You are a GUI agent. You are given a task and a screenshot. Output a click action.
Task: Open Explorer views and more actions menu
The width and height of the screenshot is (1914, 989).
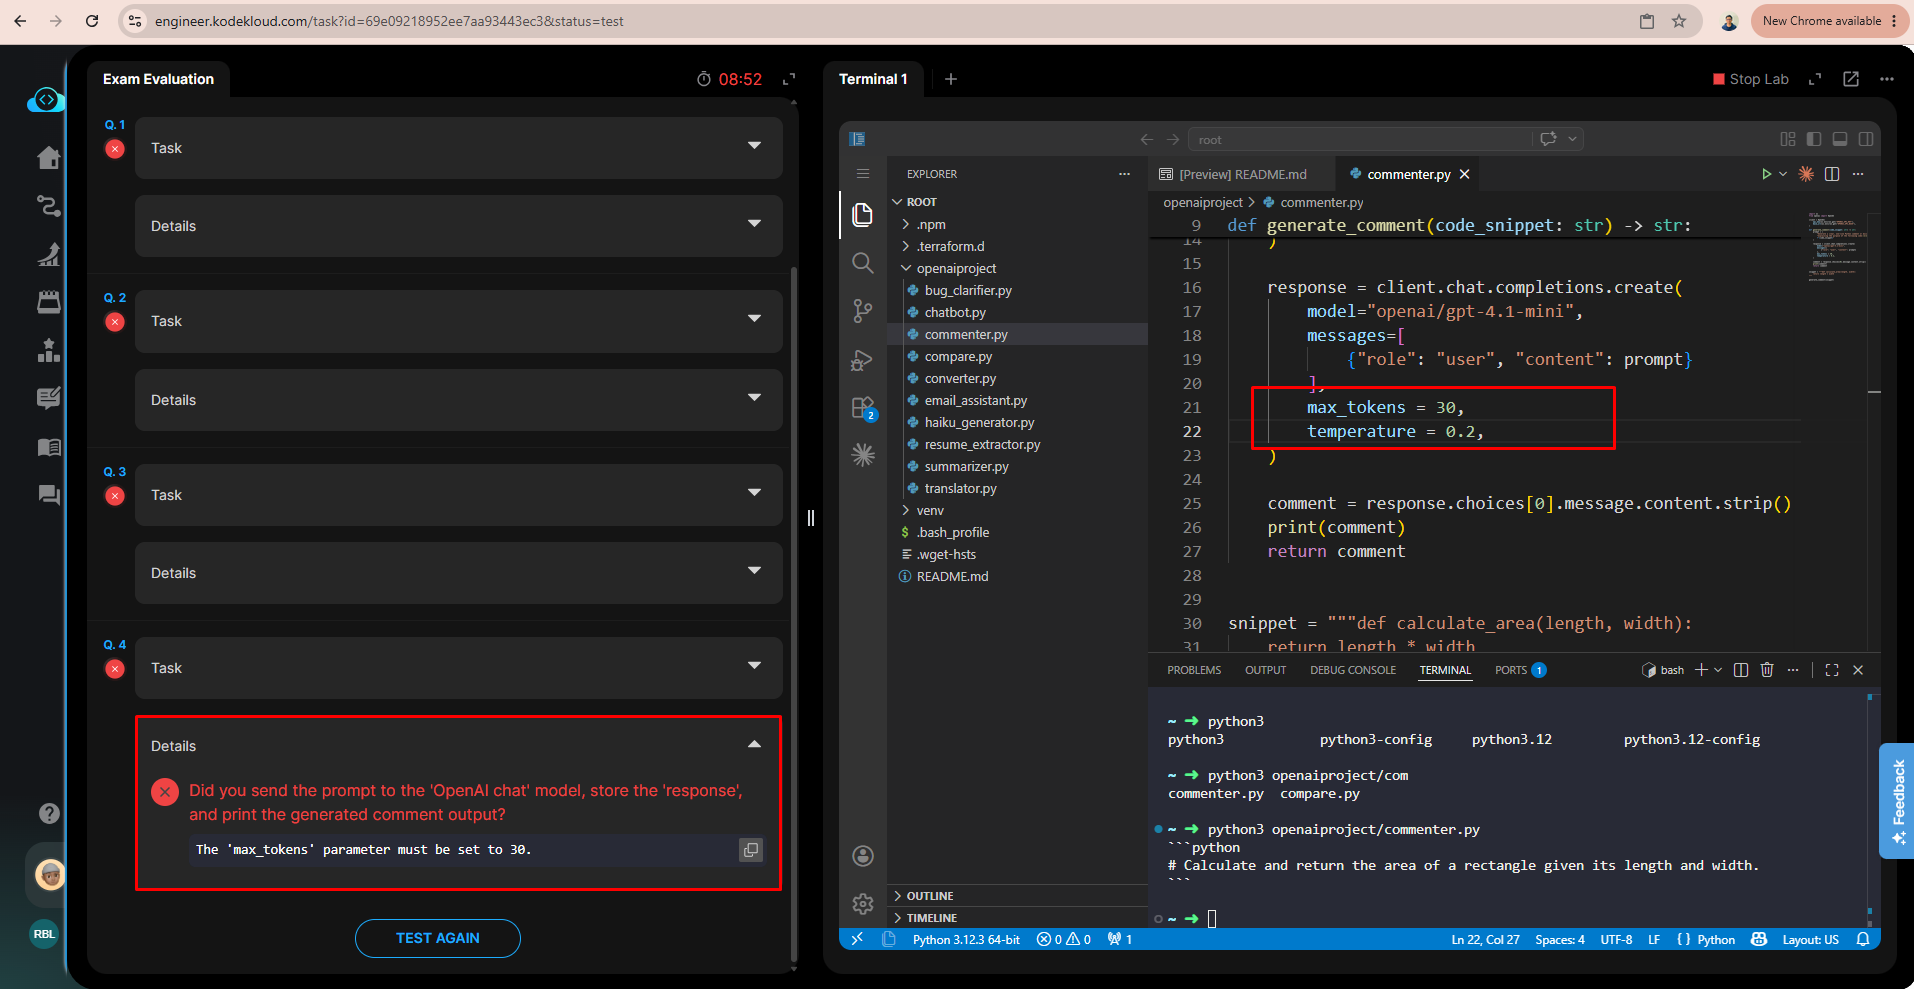1124,174
